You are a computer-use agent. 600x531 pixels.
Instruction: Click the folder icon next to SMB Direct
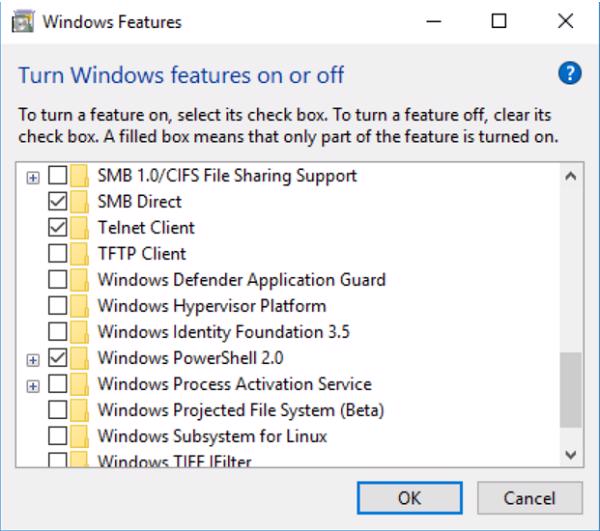click(82, 202)
